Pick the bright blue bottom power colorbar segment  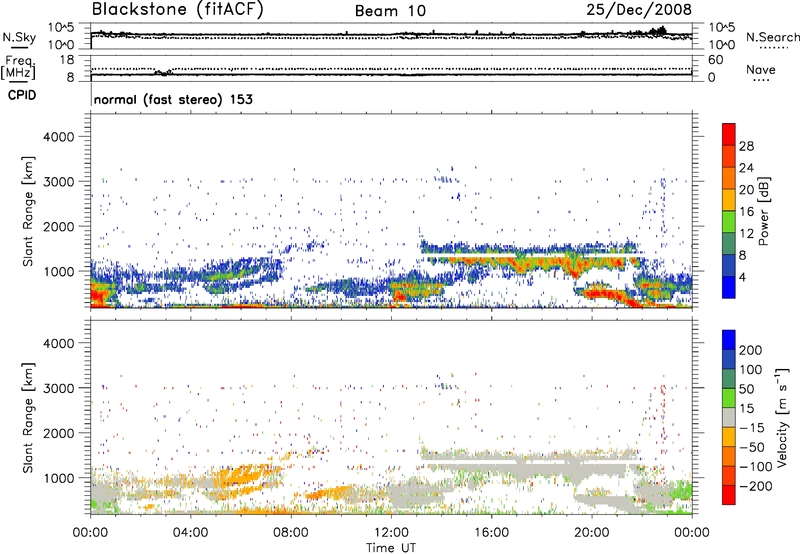pyautogui.click(x=729, y=287)
